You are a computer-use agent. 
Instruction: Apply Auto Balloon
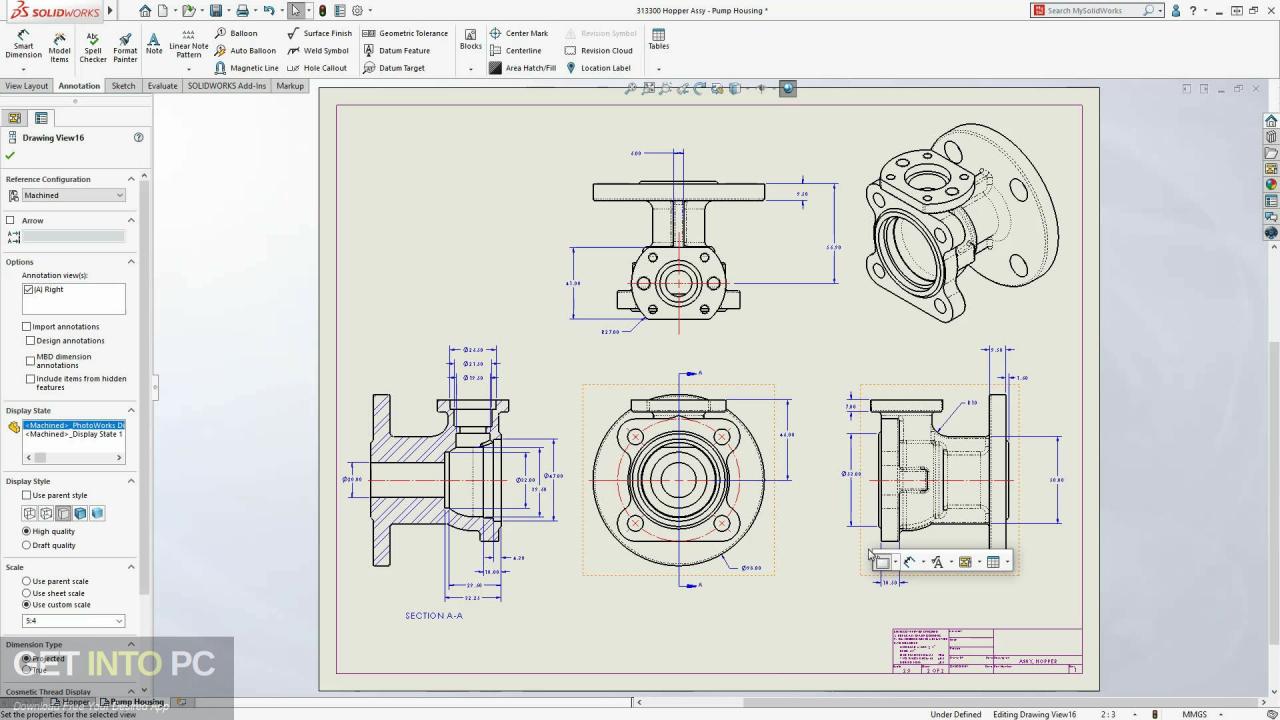[x=245, y=50]
